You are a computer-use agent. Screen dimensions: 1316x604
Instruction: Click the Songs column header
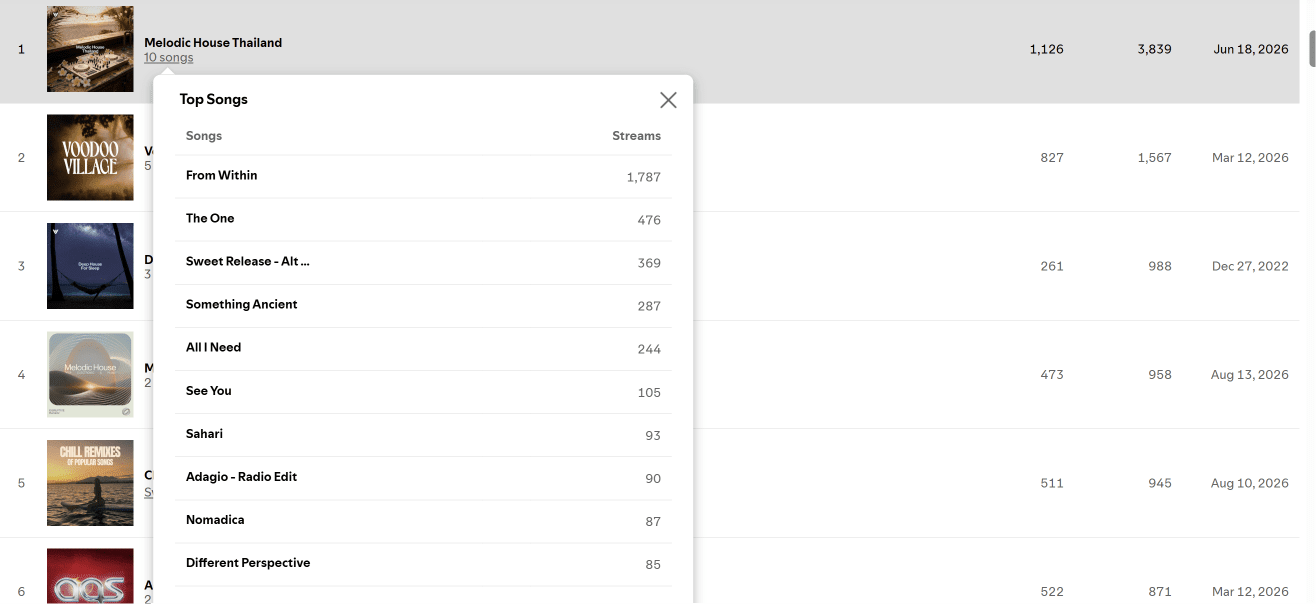tap(204, 136)
